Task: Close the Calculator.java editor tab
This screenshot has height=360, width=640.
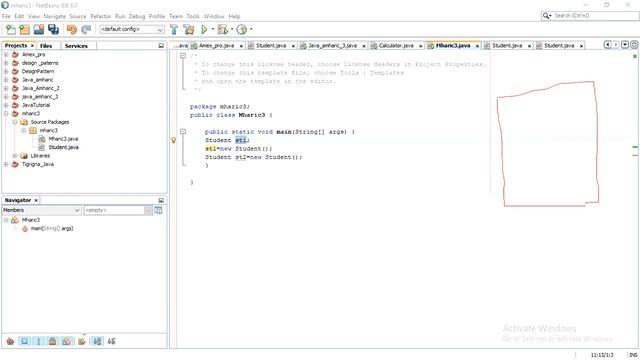Action: click(420, 46)
